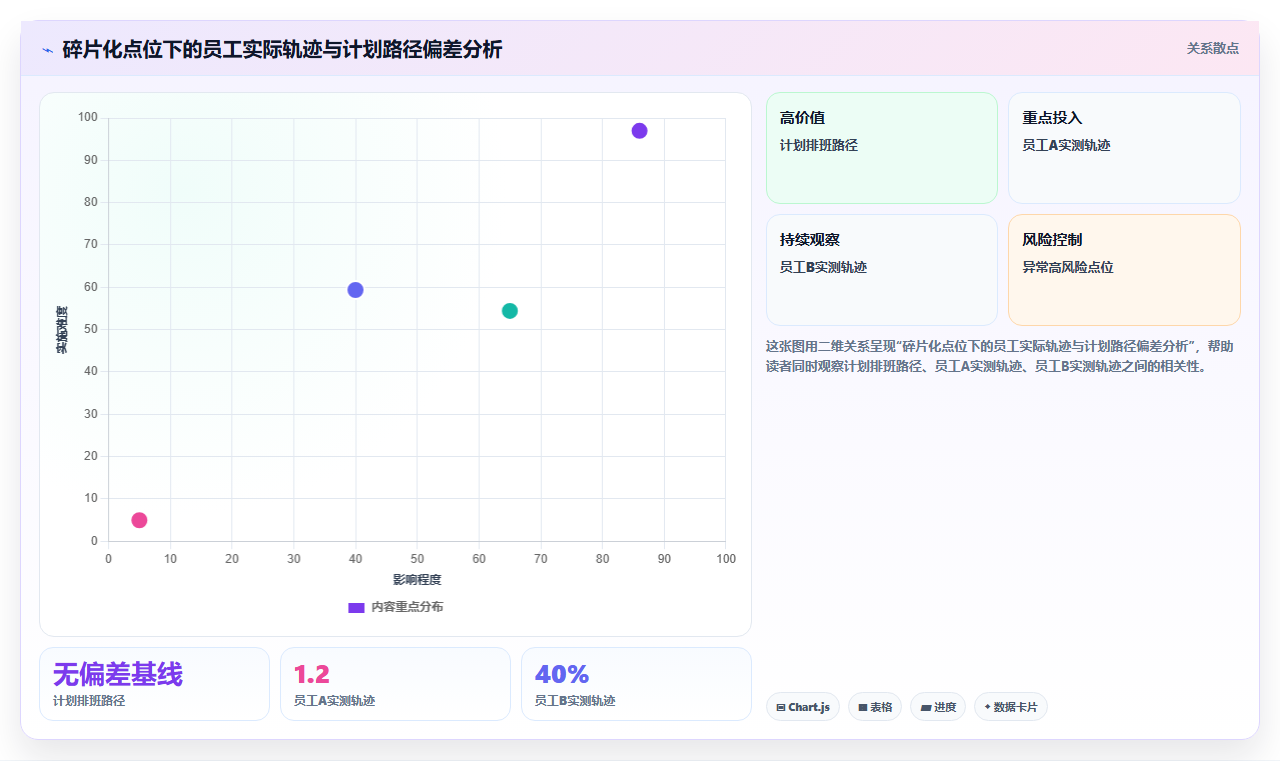Viewport: 1280px width, 761px height.
Task: Click the 表格 tag chip
Action: click(875, 707)
